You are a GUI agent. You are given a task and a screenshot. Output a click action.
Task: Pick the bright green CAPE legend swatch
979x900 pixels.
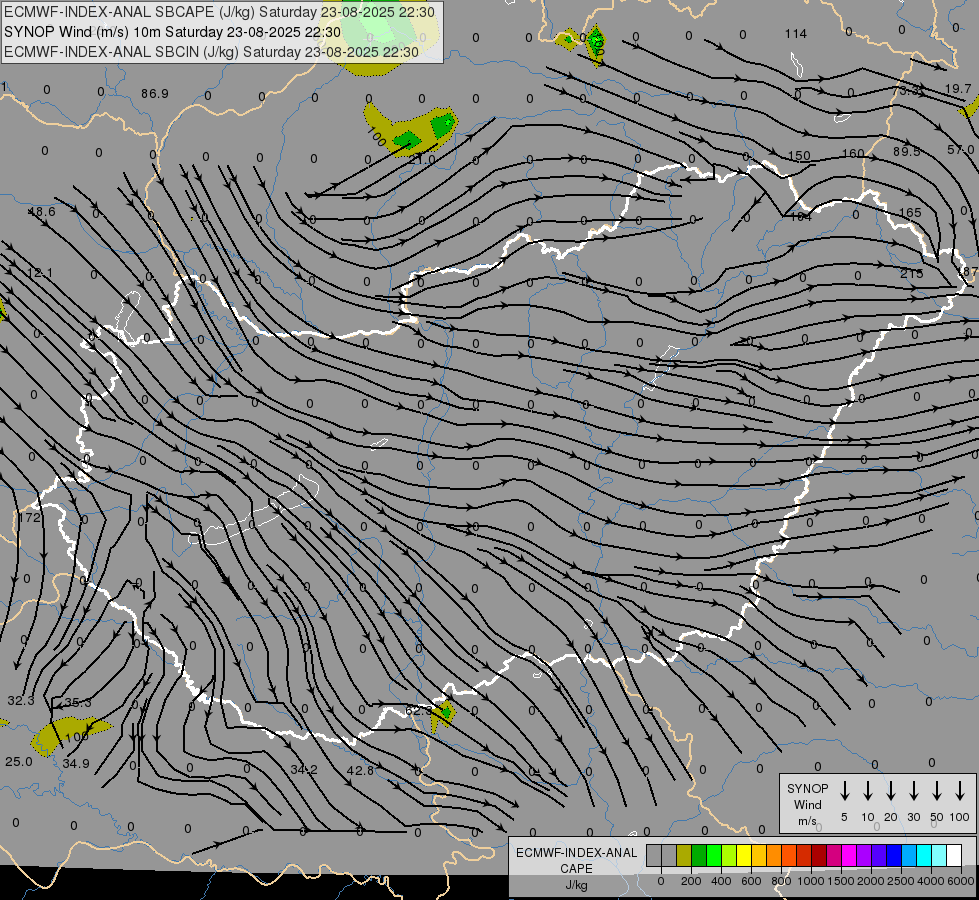click(714, 856)
